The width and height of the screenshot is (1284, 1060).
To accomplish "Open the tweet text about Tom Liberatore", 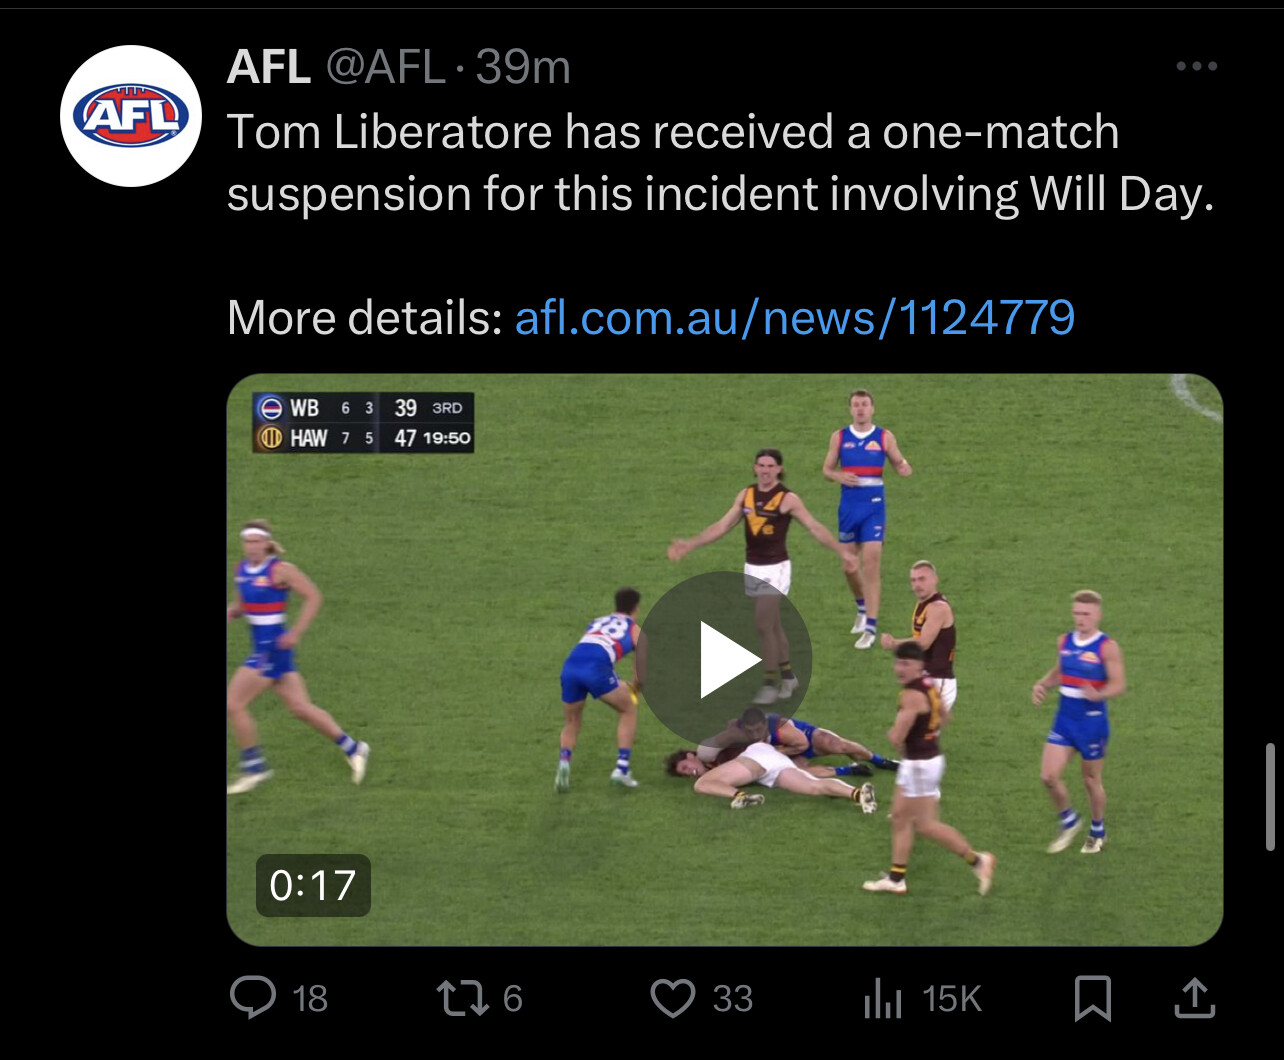I will point(720,163).
